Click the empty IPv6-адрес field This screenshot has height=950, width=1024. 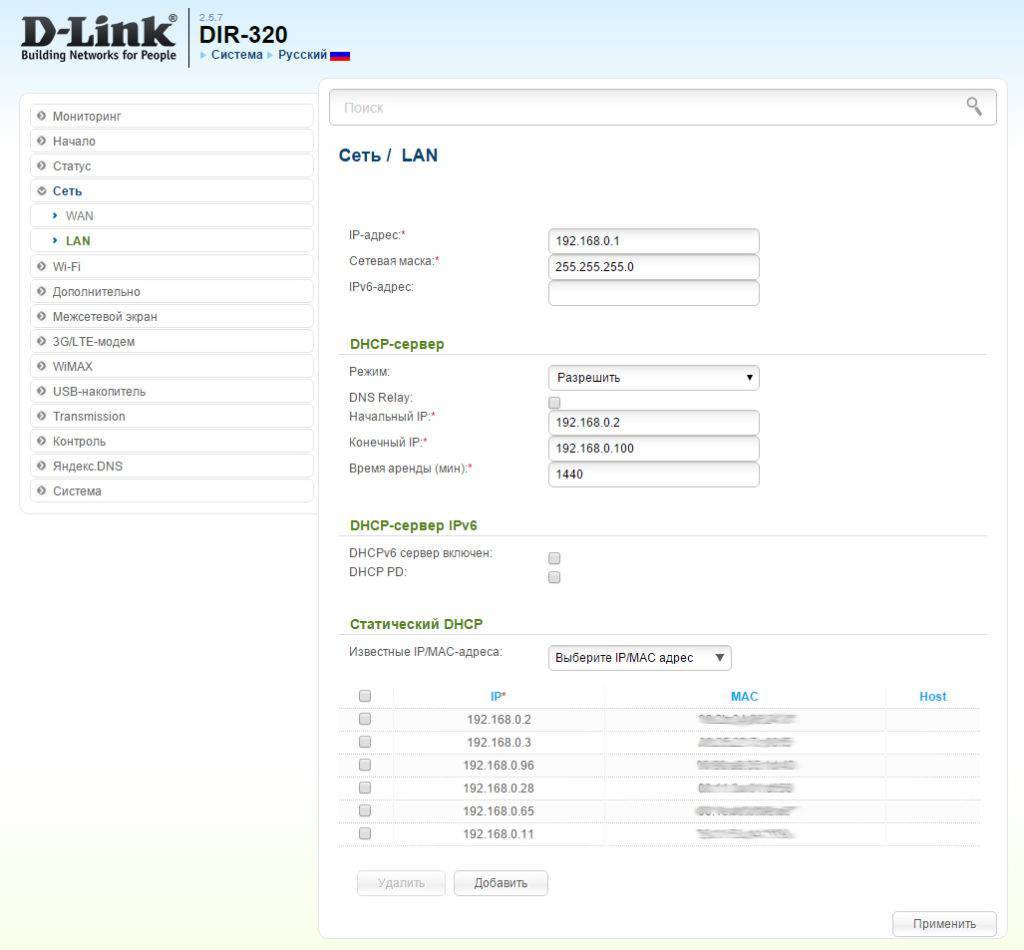(x=654, y=293)
